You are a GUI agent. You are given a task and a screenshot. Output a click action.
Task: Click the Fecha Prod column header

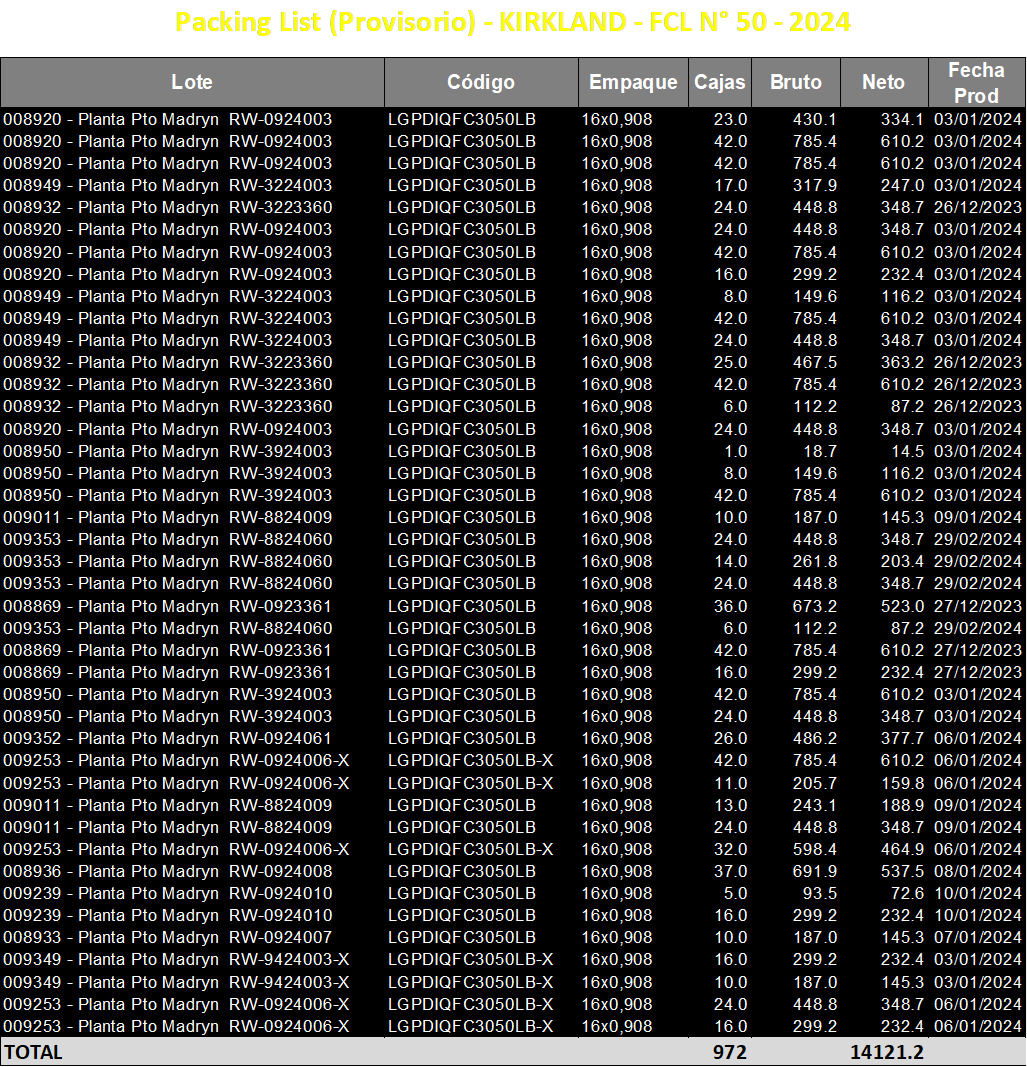coord(977,82)
